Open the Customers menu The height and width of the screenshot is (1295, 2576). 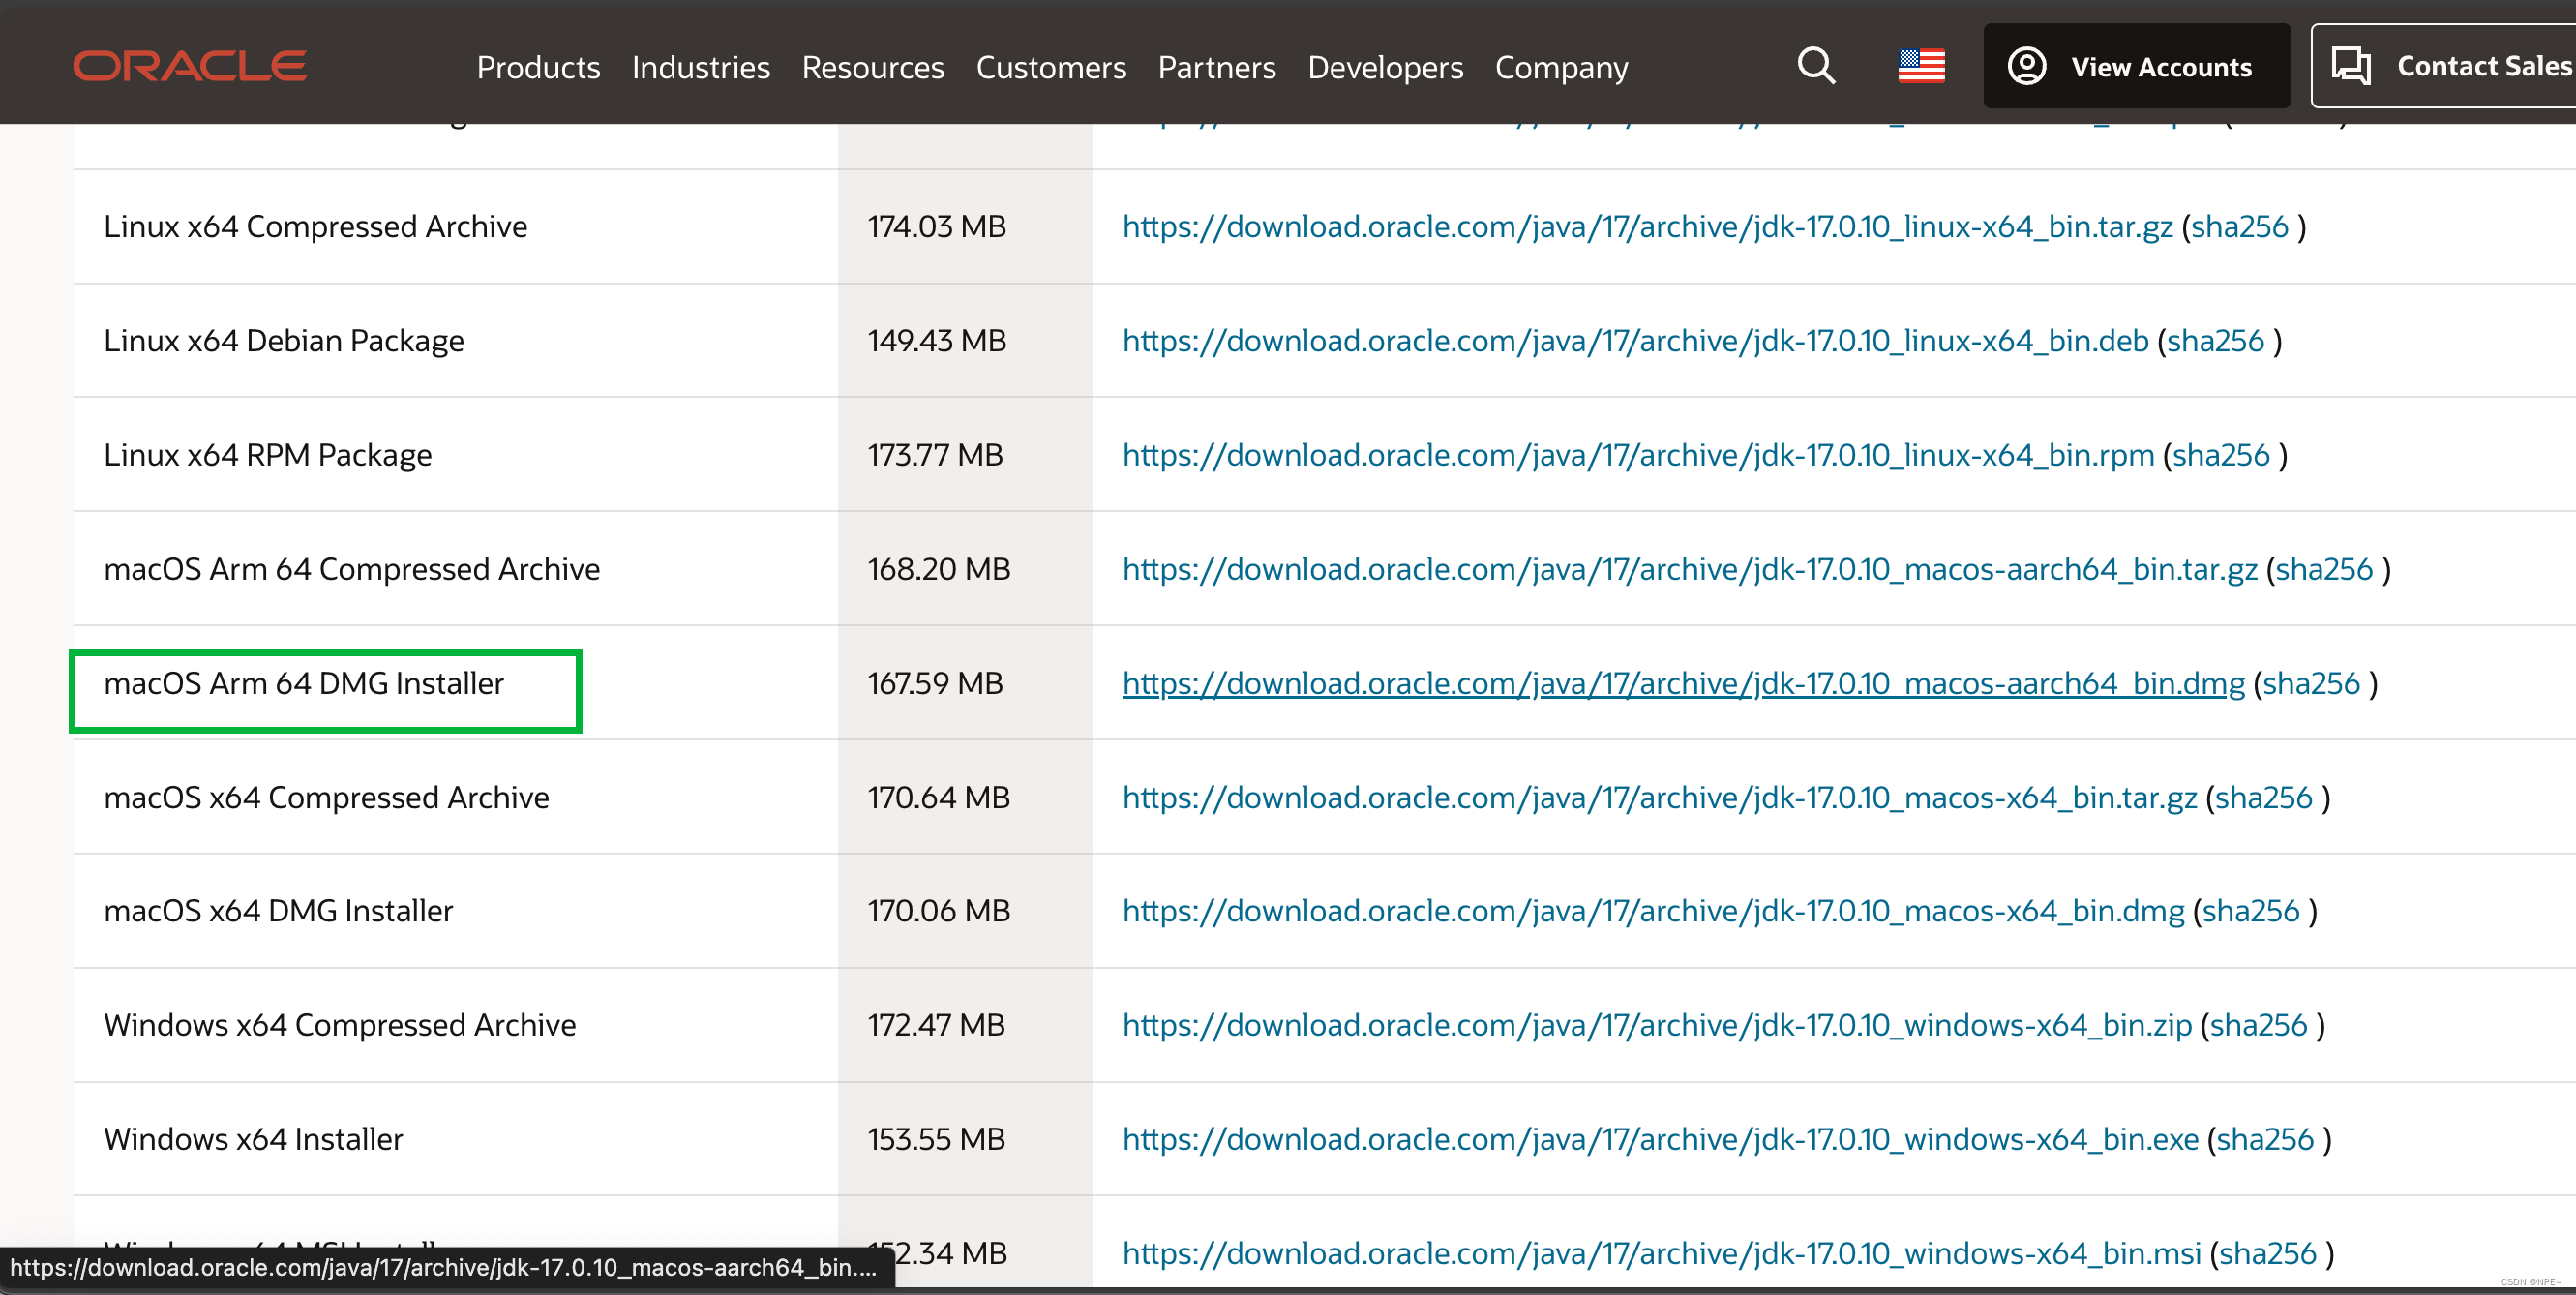[x=1051, y=67]
